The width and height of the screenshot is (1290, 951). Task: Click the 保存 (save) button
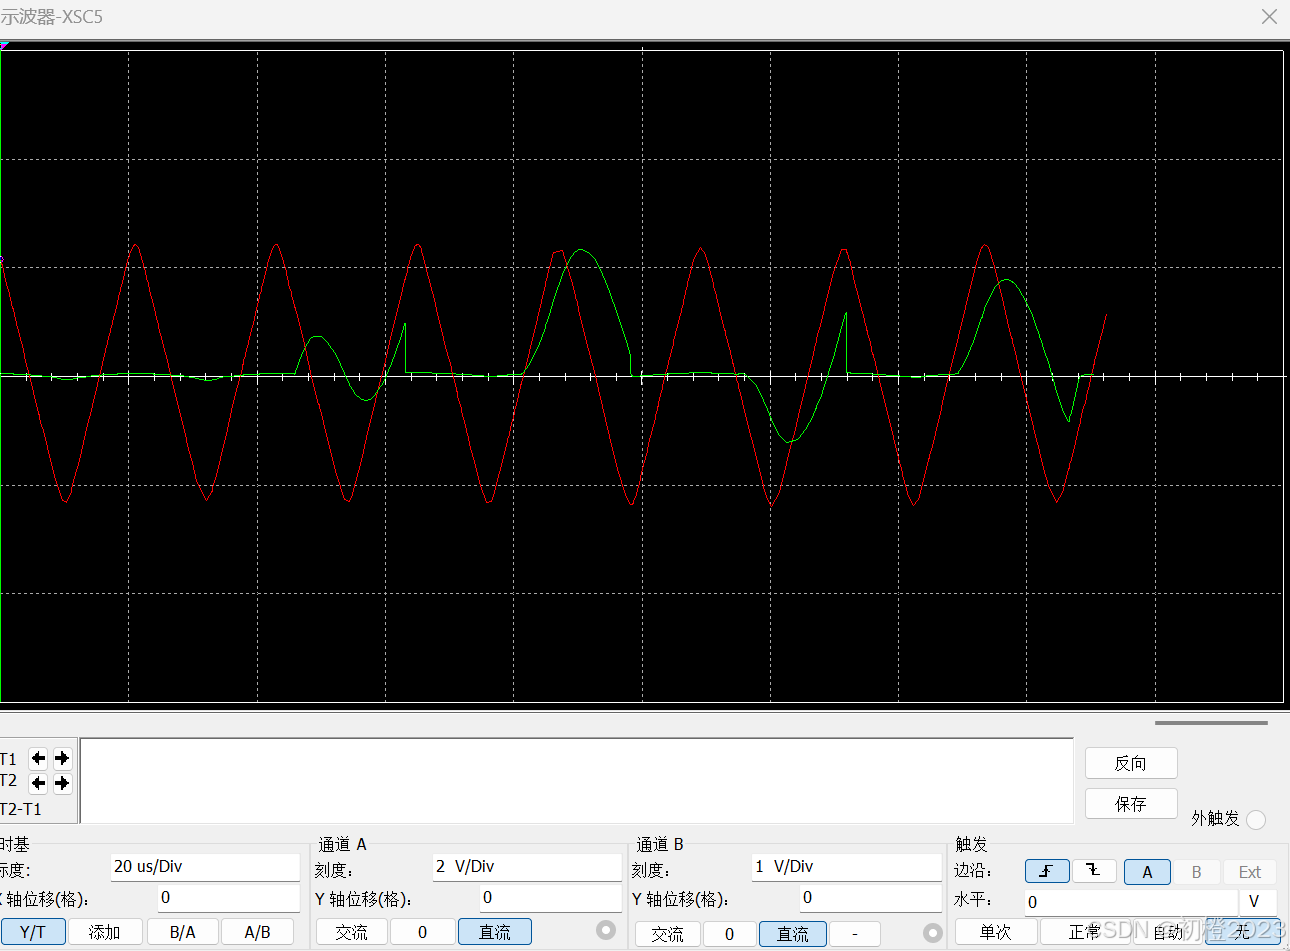[1131, 804]
